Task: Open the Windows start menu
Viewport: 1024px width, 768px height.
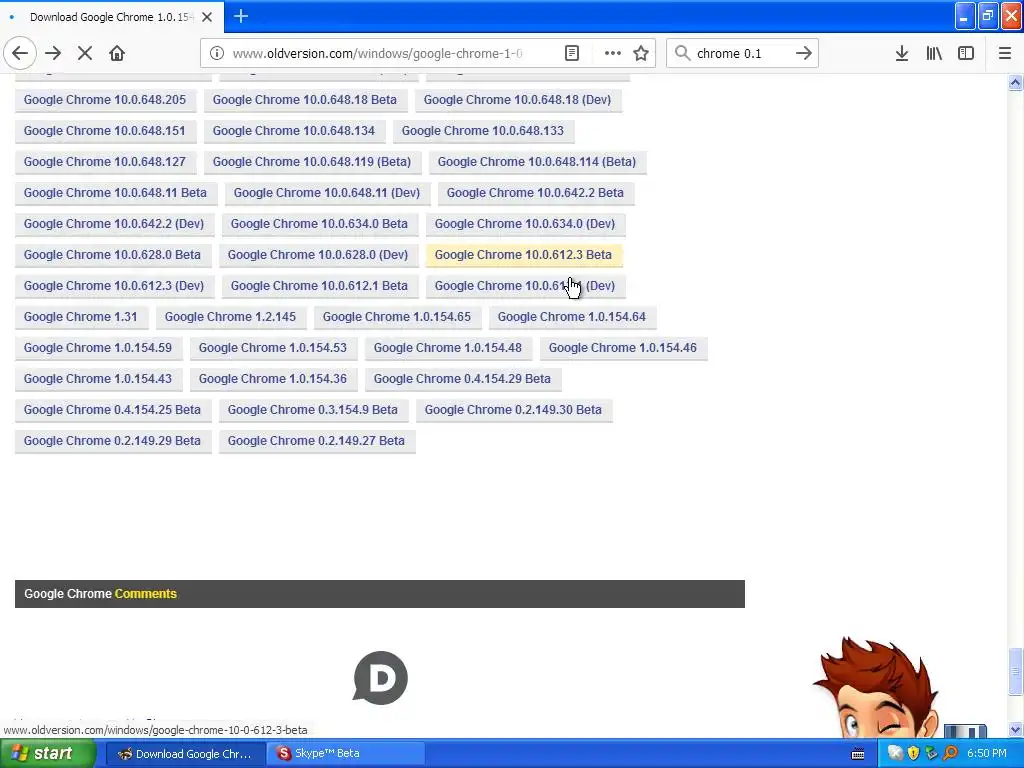Action: (x=47, y=754)
